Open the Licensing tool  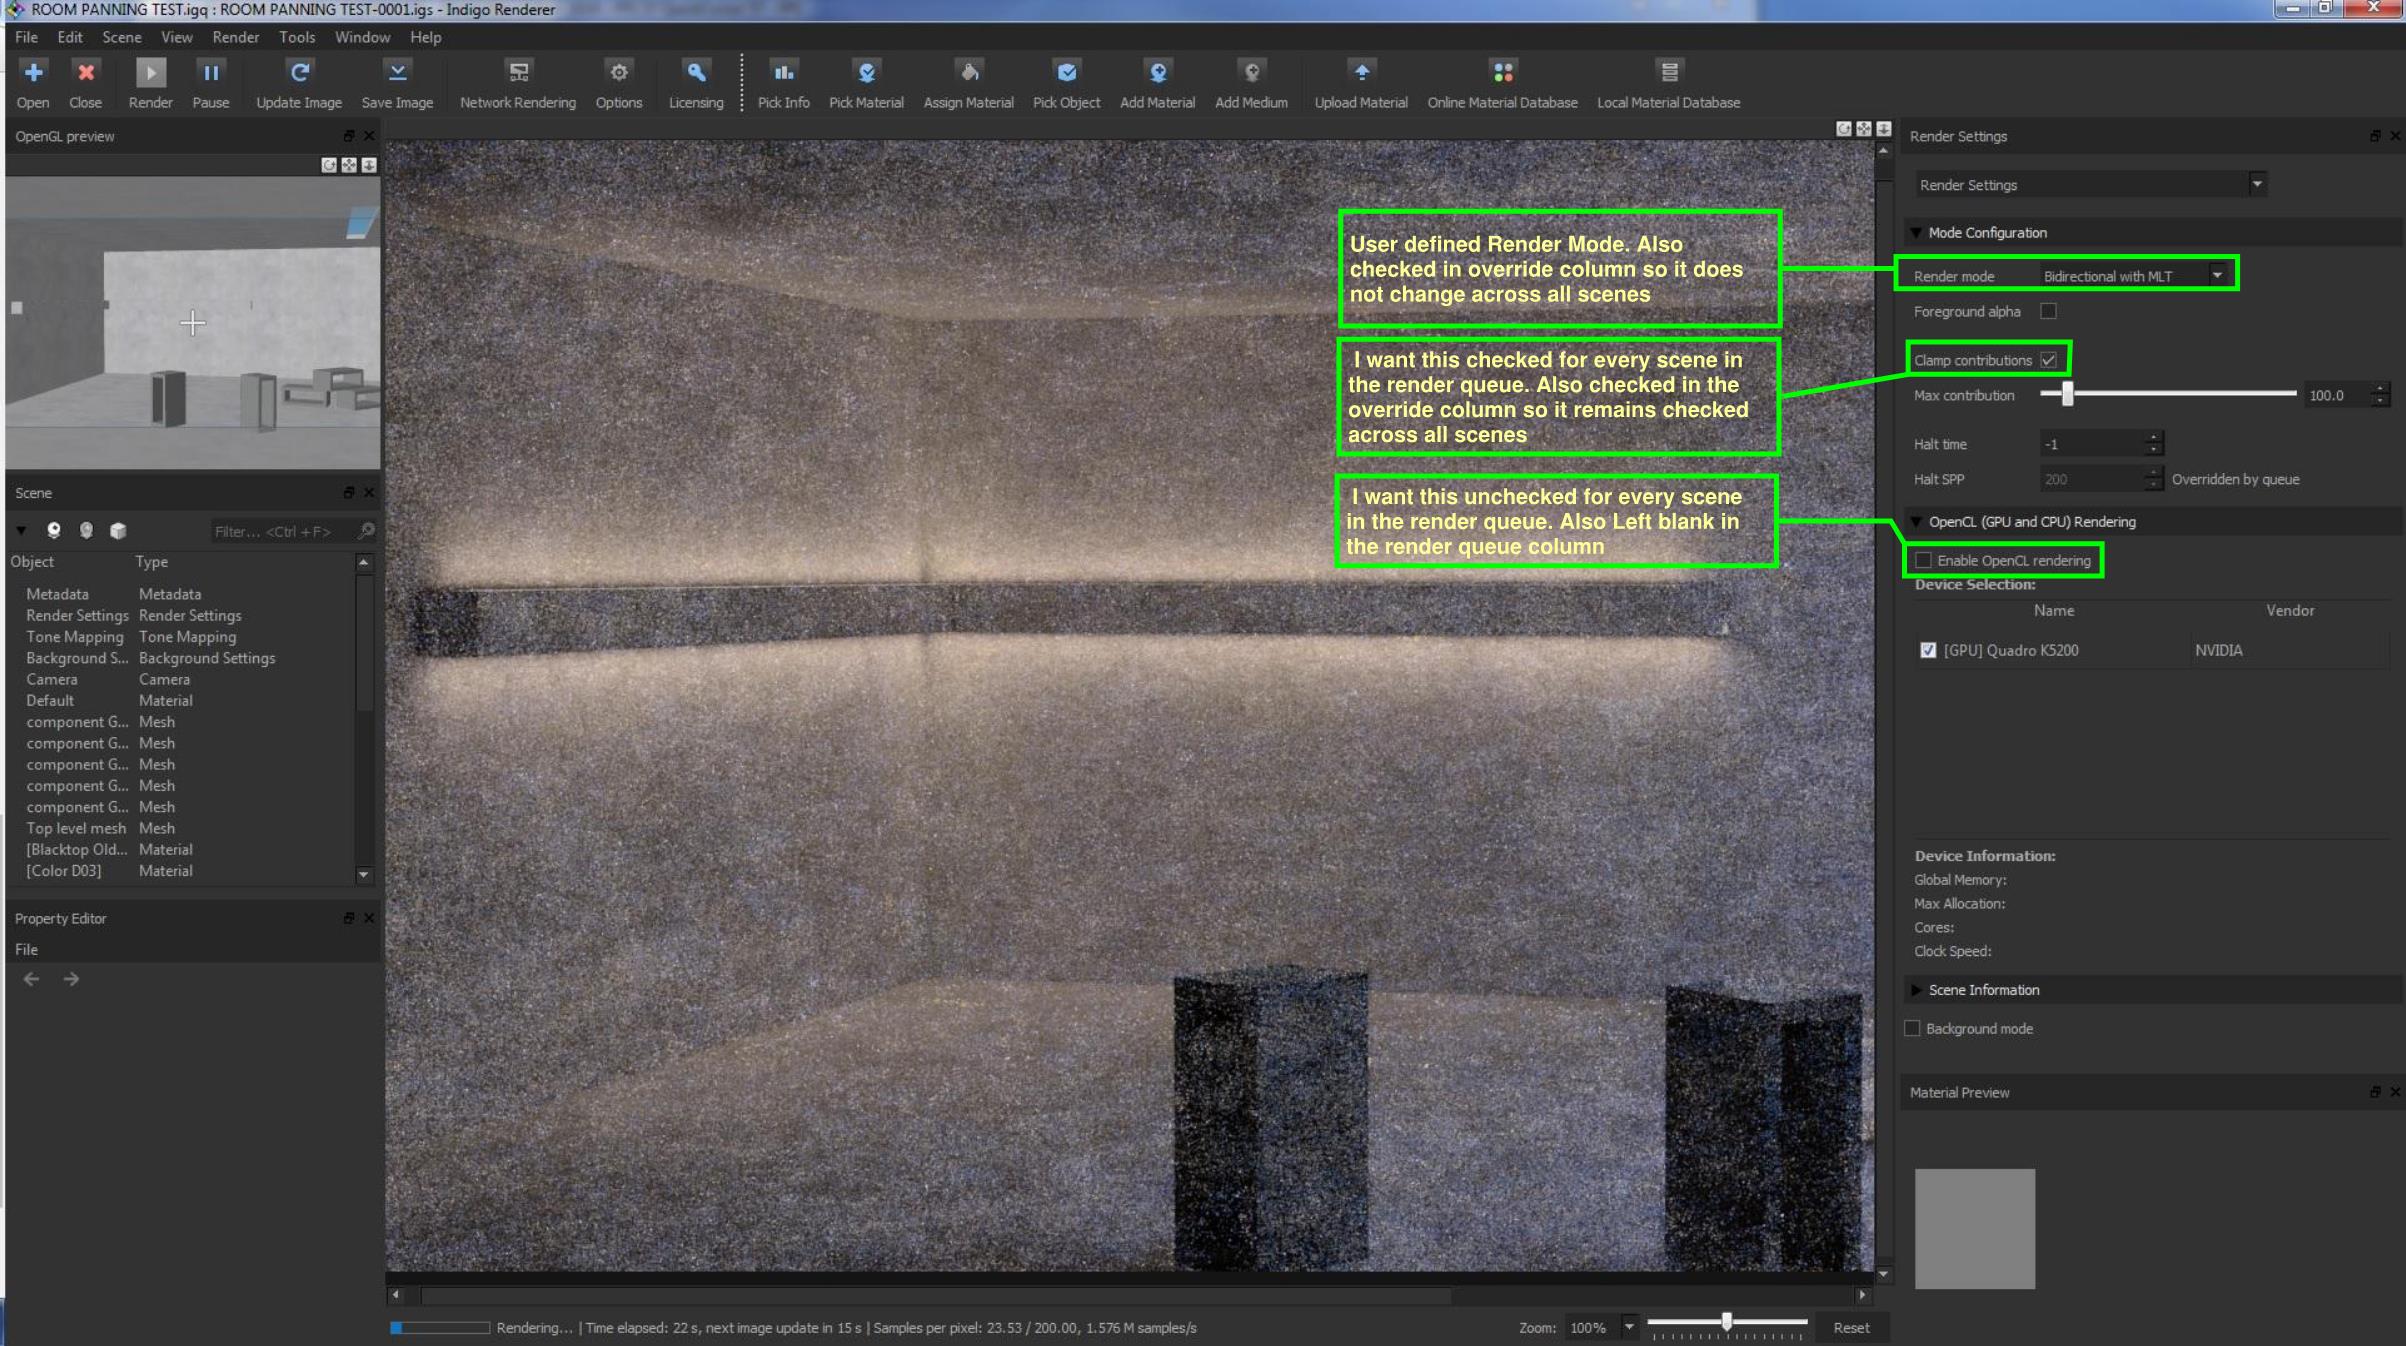[x=696, y=73]
